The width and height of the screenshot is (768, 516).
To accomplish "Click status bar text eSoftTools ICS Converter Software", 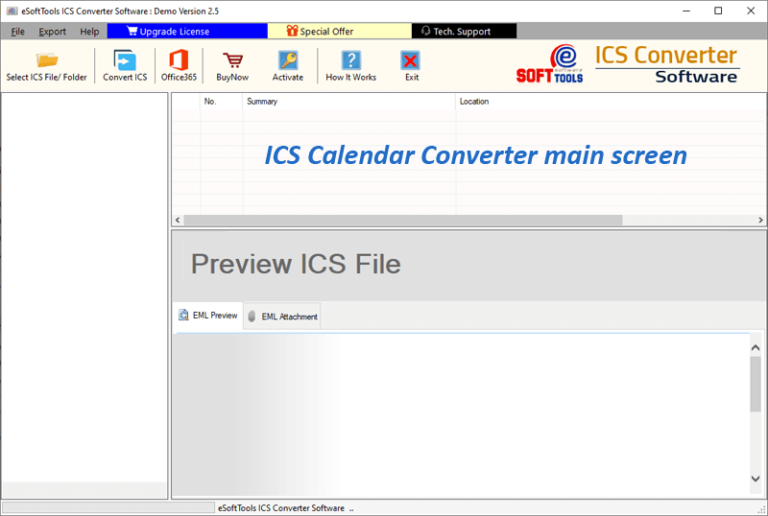I will [x=281, y=508].
